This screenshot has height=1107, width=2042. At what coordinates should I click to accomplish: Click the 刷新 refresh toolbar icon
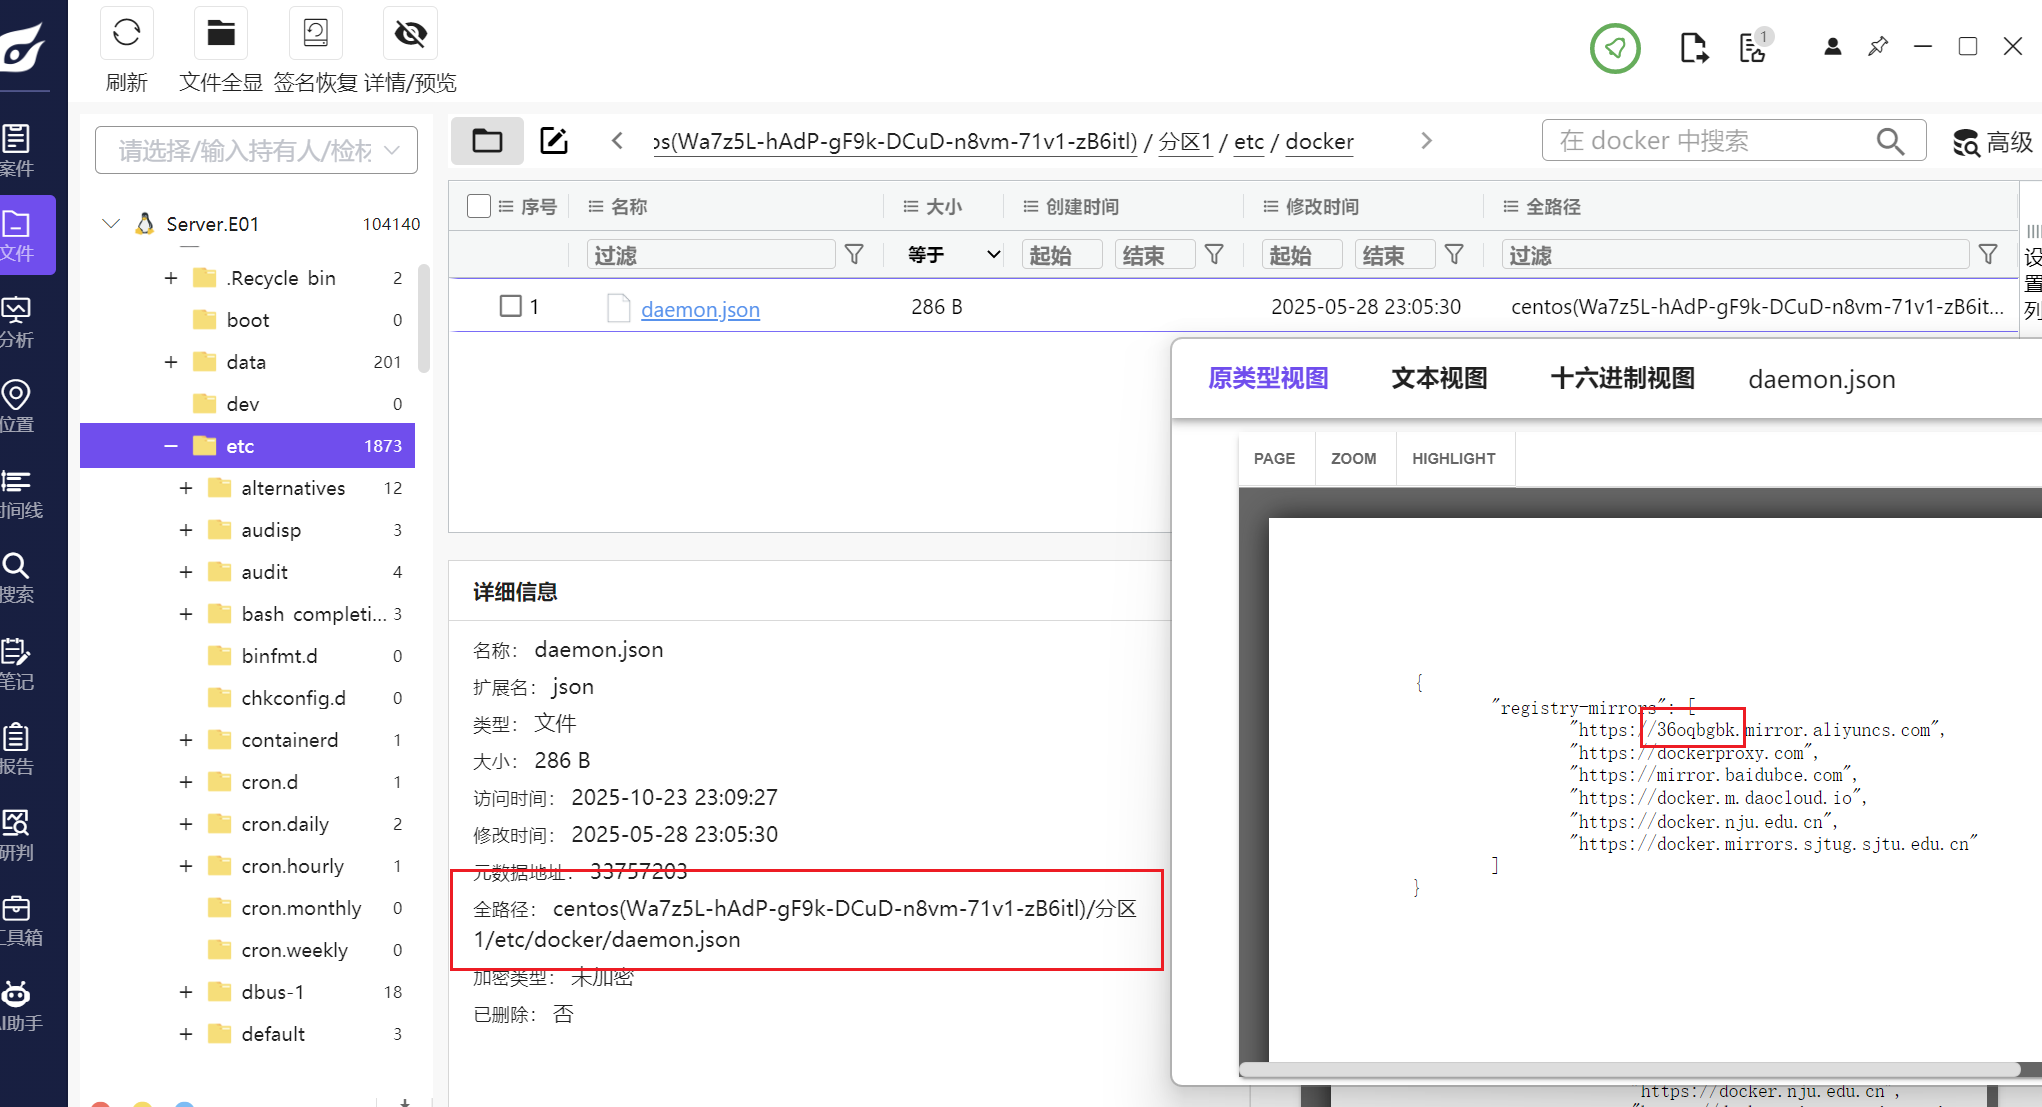126,33
